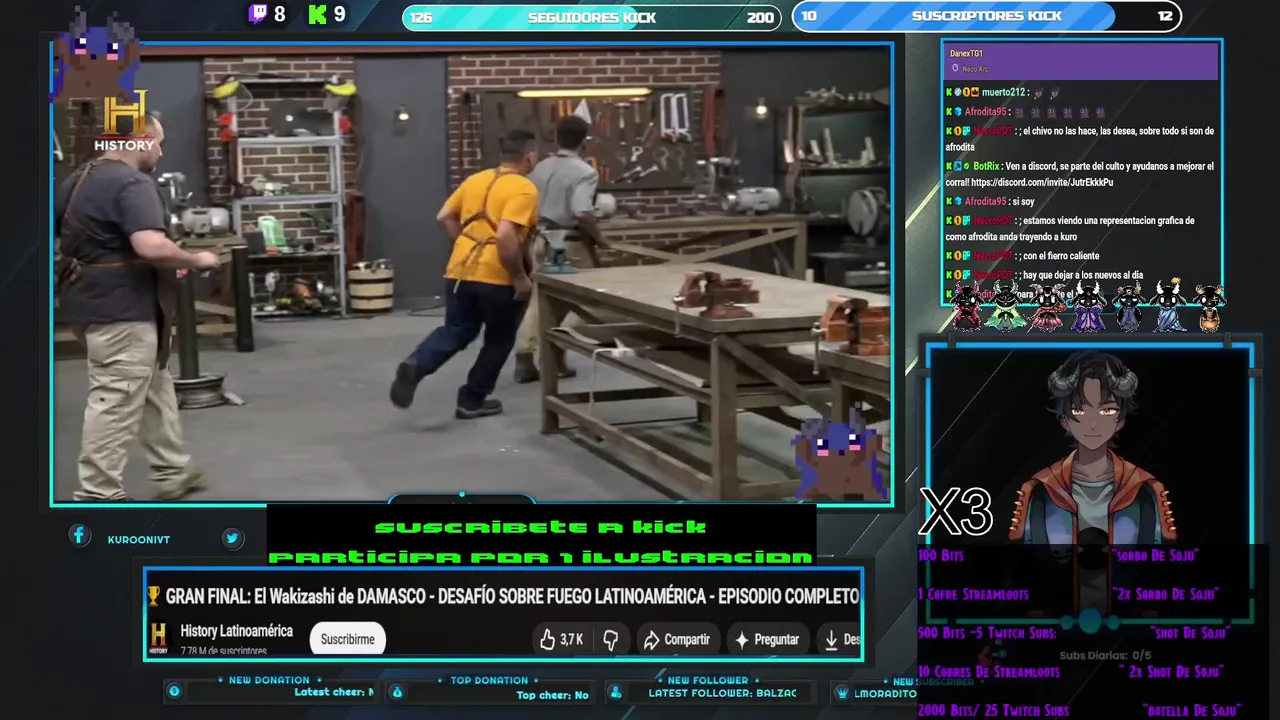Screen dimensions: 1280x720
Task: Click the follower goal number 200
Action: [760, 17]
